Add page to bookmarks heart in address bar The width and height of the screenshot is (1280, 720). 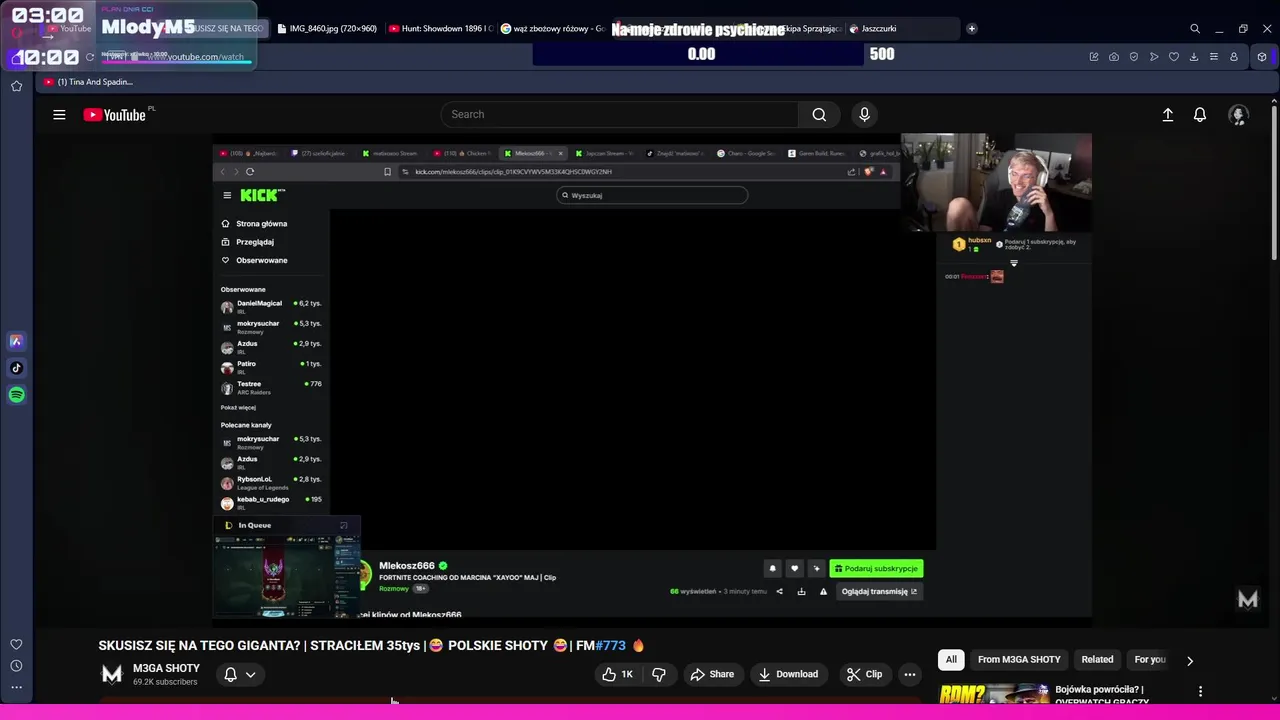tap(1174, 57)
